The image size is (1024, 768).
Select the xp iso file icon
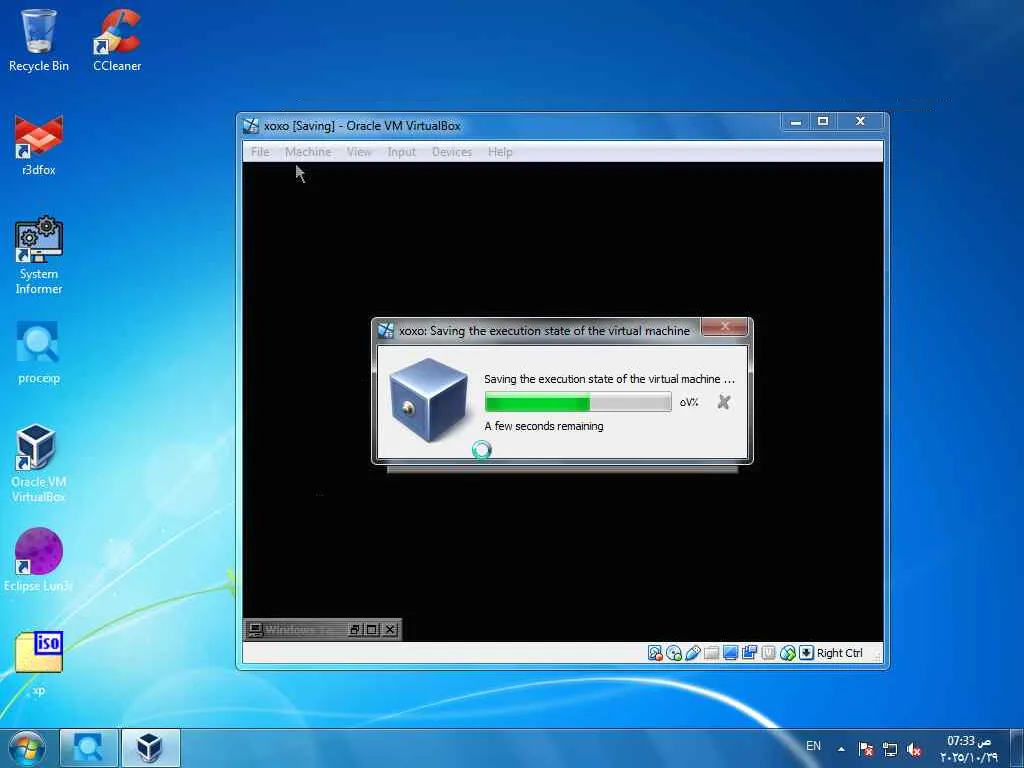click(39, 664)
